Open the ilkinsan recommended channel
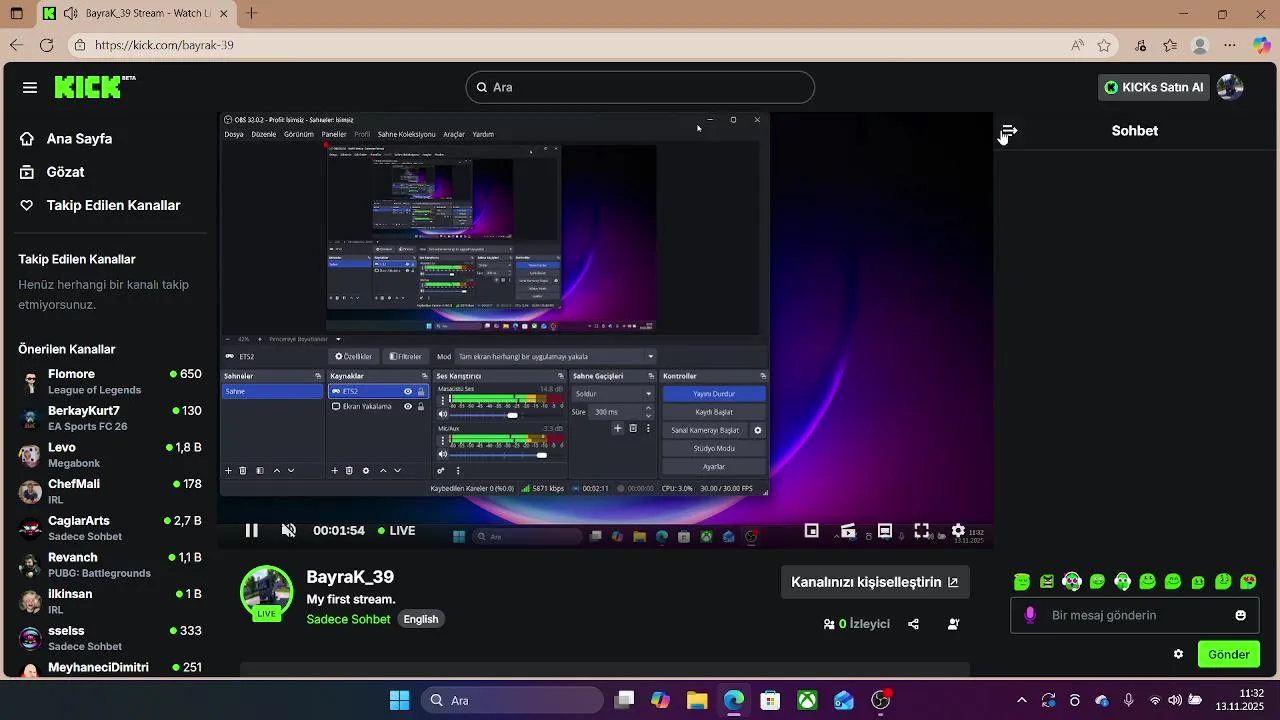This screenshot has height=720, width=1280. coord(110,601)
